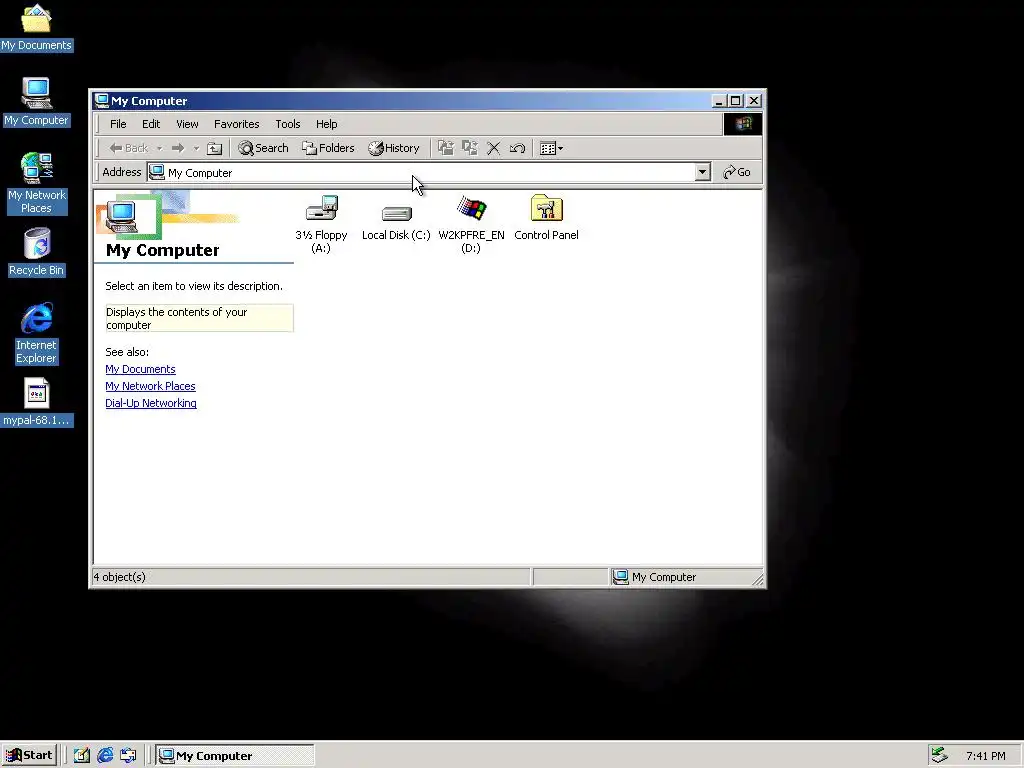The height and width of the screenshot is (768, 1024).
Task: Click the My Computer taskbar button
Action: click(x=235, y=756)
